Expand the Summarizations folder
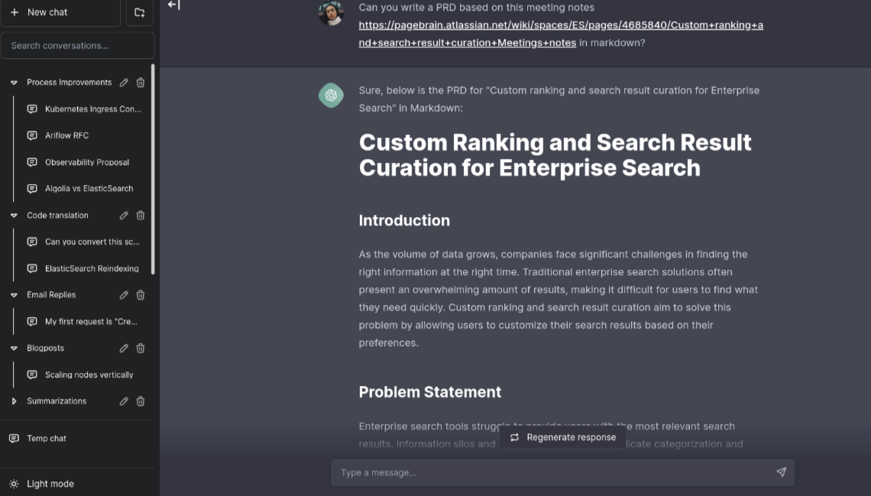 click(14, 401)
